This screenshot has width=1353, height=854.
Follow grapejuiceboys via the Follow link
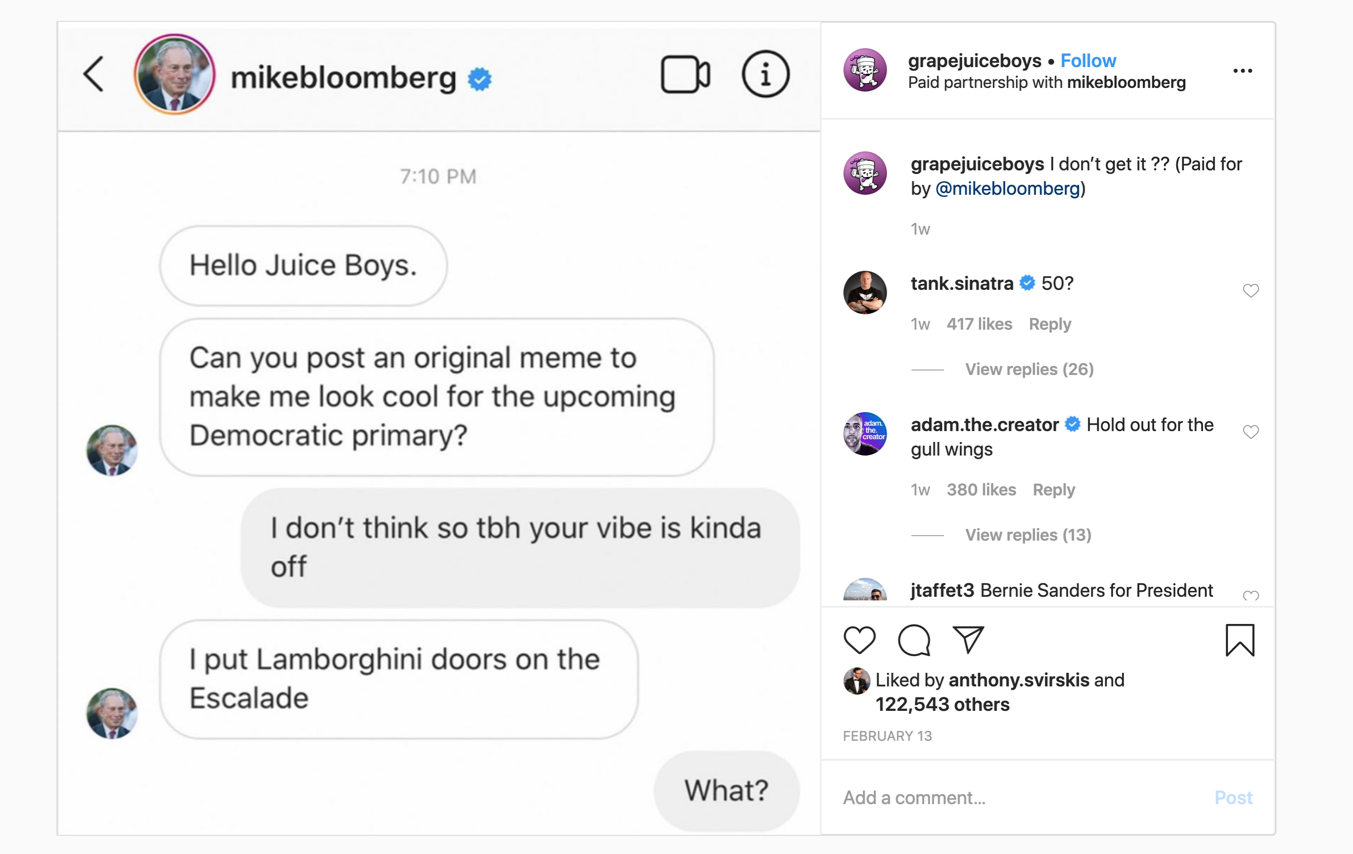tap(1088, 60)
